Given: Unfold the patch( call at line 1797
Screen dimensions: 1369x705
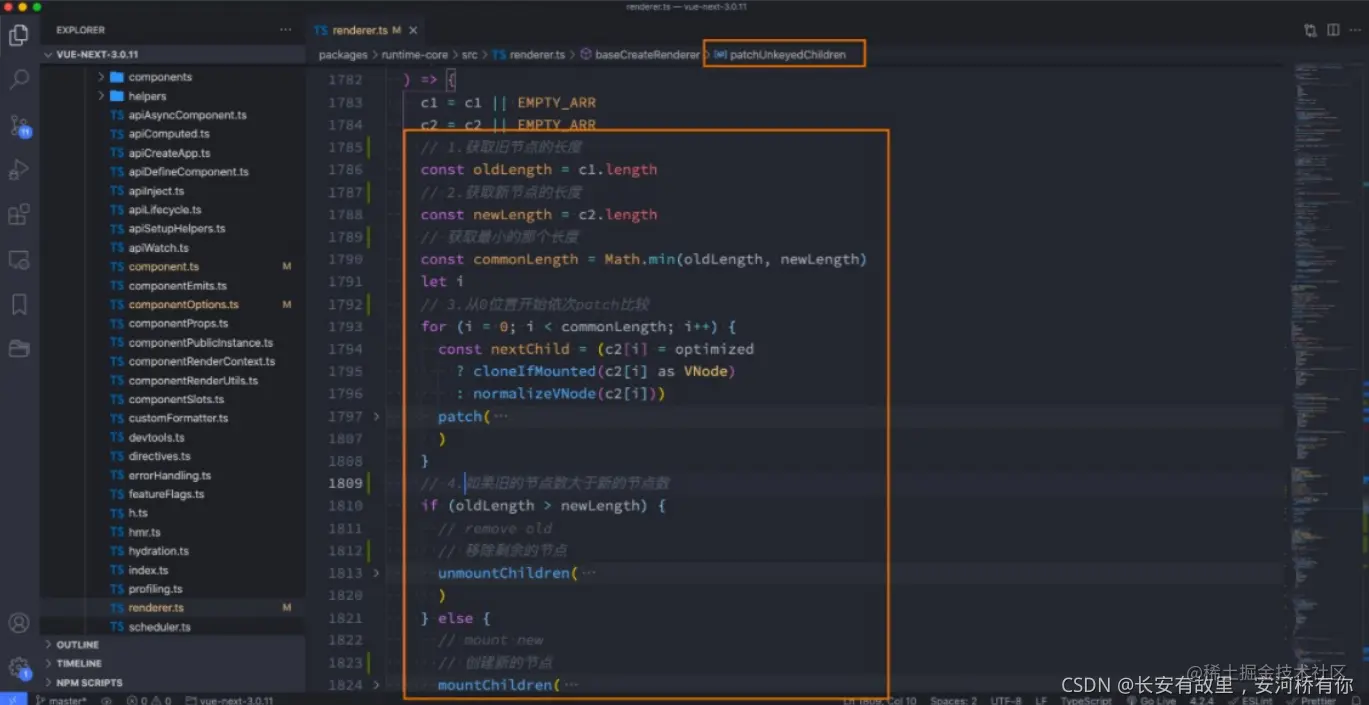Looking at the screenshot, I should [376, 416].
